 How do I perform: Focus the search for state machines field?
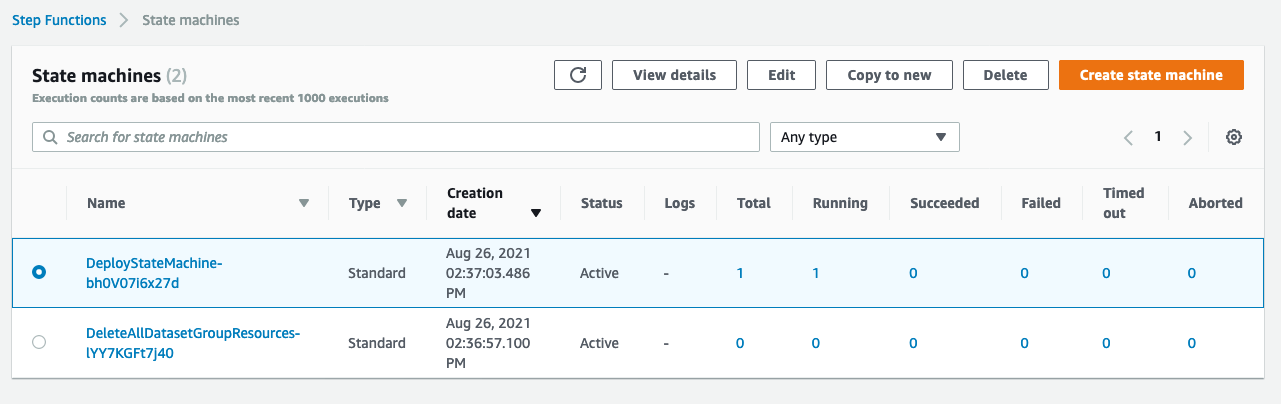click(x=396, y=137)
